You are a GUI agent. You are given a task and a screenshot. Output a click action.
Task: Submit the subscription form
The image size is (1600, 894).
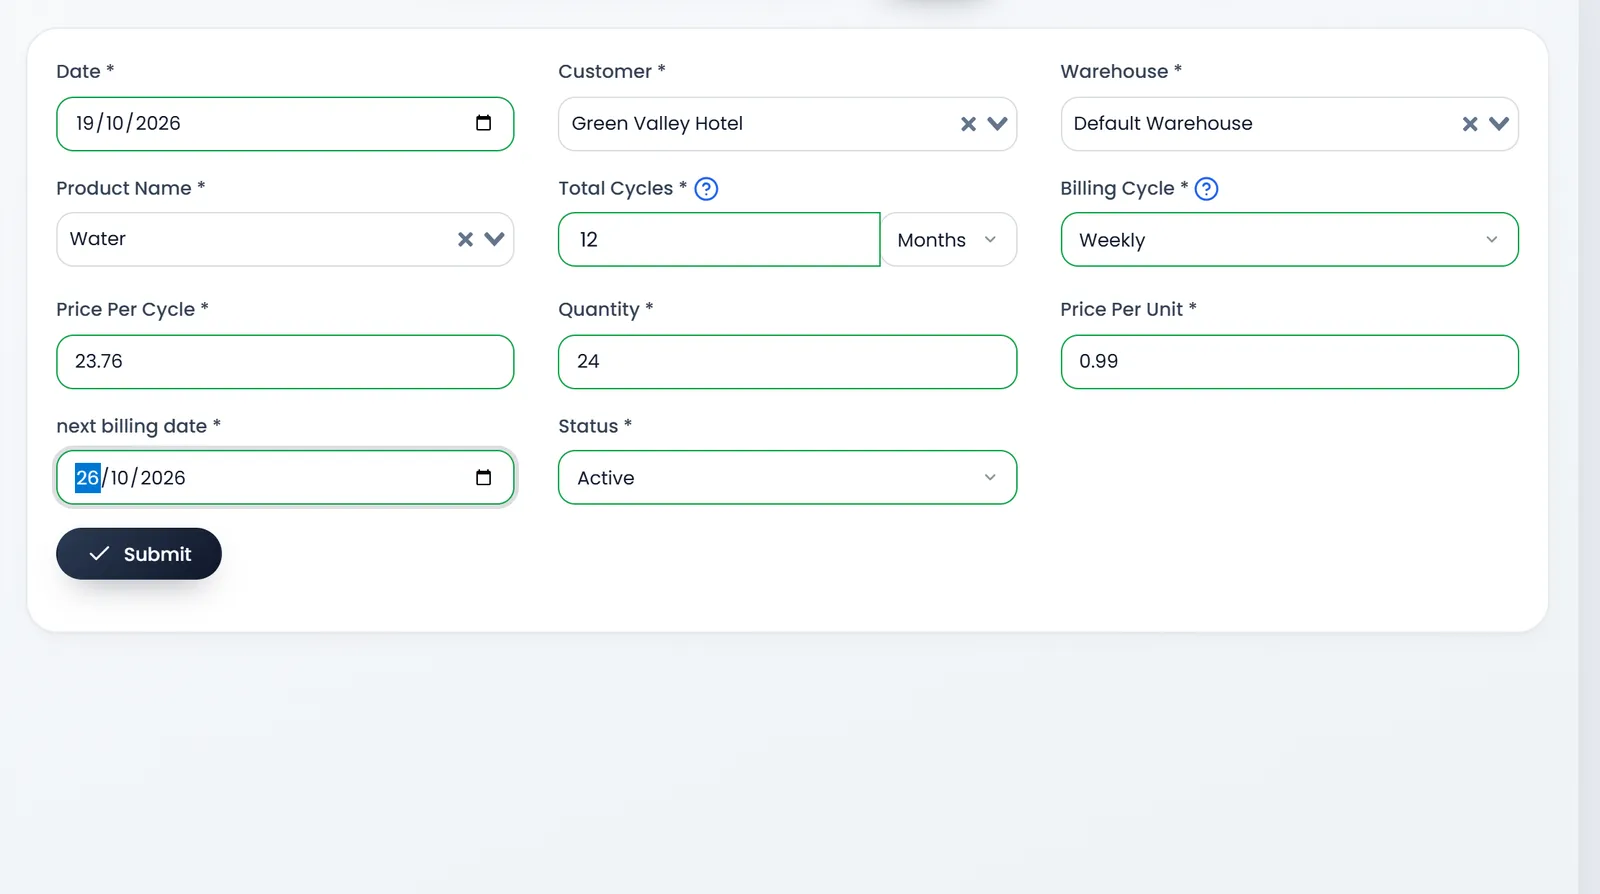(x=139, y=554)
